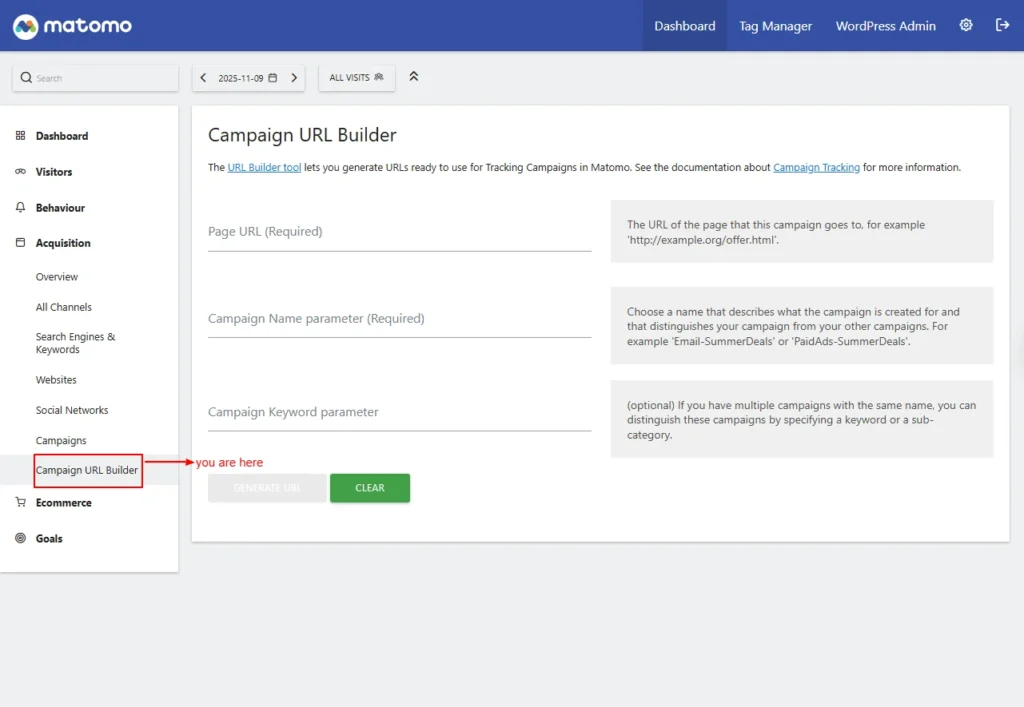Open the All Visits segment selector

click(x=356, y=78)
